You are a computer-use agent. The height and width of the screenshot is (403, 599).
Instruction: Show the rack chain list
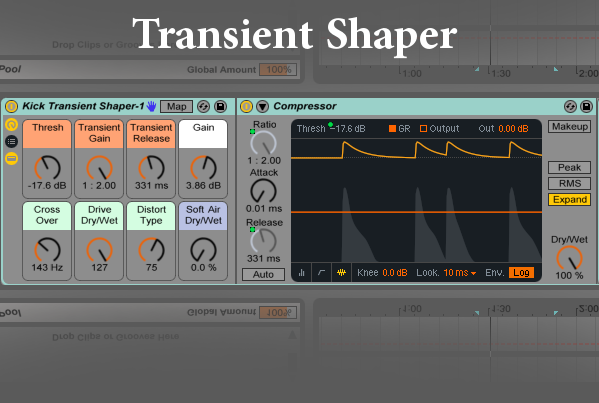click(11, 142)
